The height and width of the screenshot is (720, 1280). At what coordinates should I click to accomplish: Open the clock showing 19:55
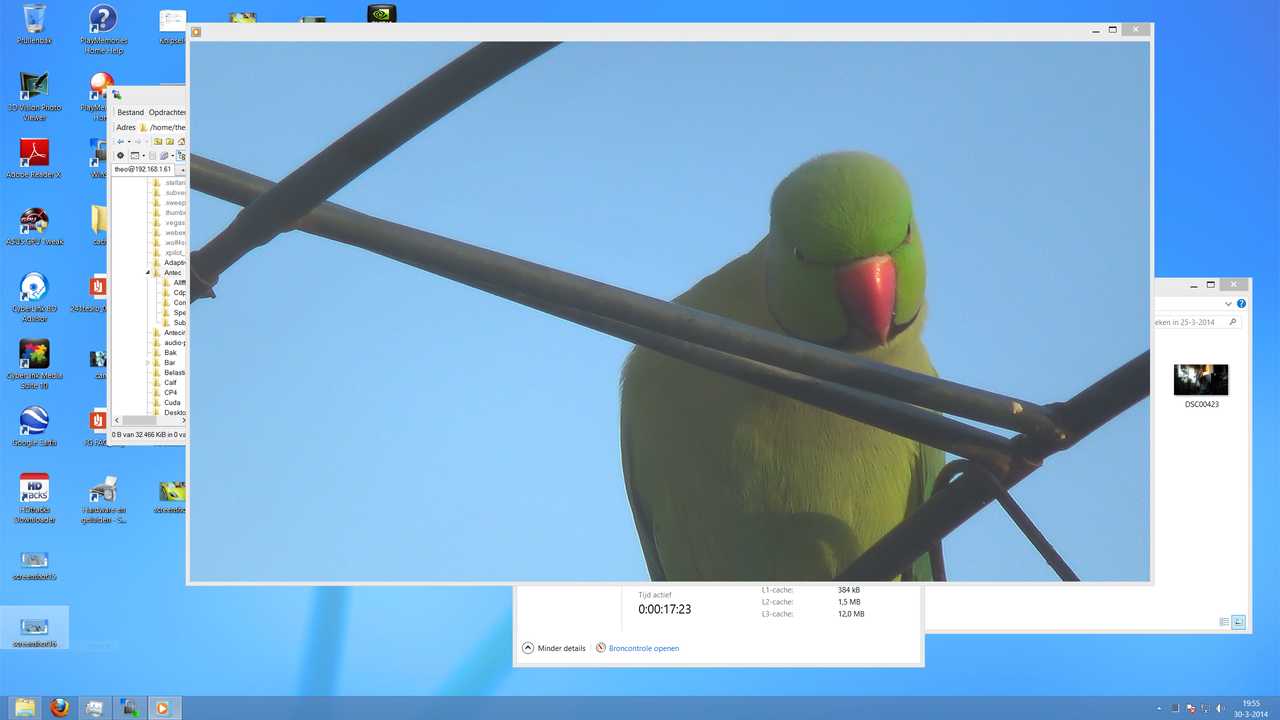[1251, 708]
